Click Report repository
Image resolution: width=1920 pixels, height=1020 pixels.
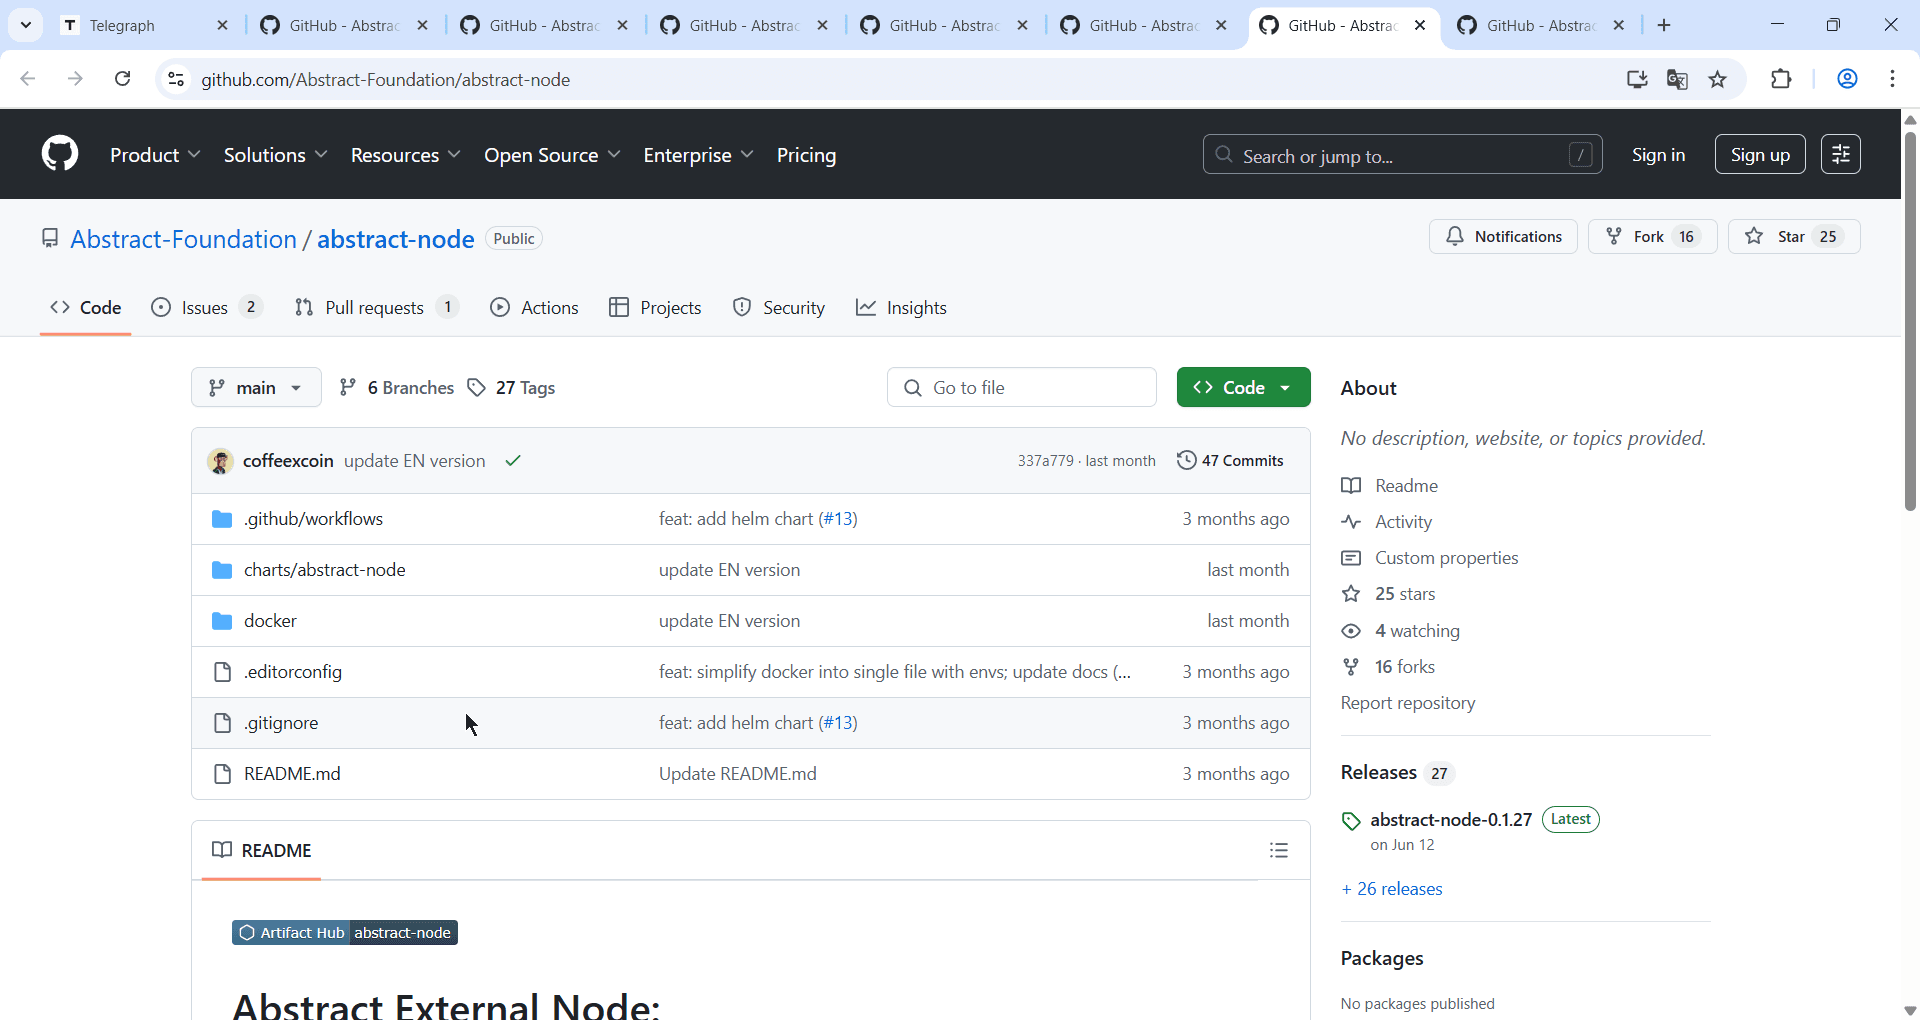coord(1408,703)
